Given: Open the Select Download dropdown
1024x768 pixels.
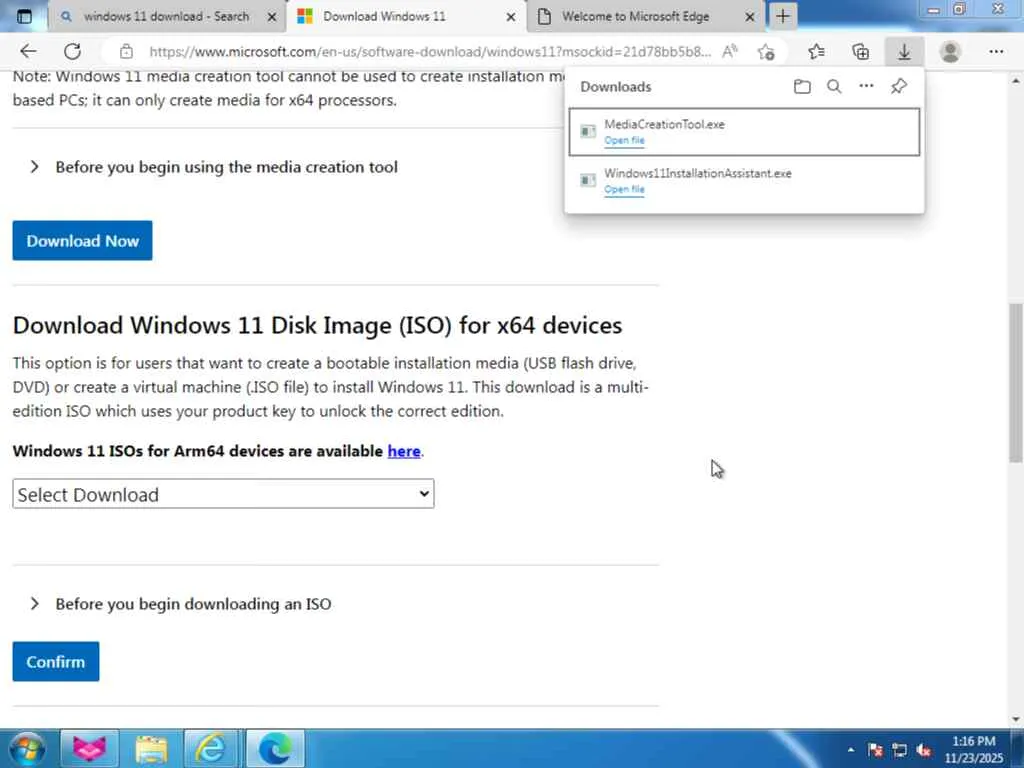Looking at the screenshot, I should [x=223, y=494].
